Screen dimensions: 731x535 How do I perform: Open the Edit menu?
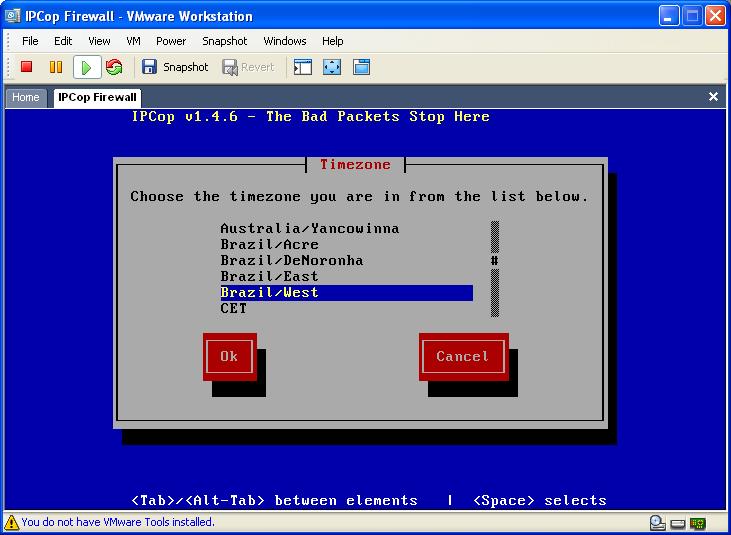pos(63,41)
